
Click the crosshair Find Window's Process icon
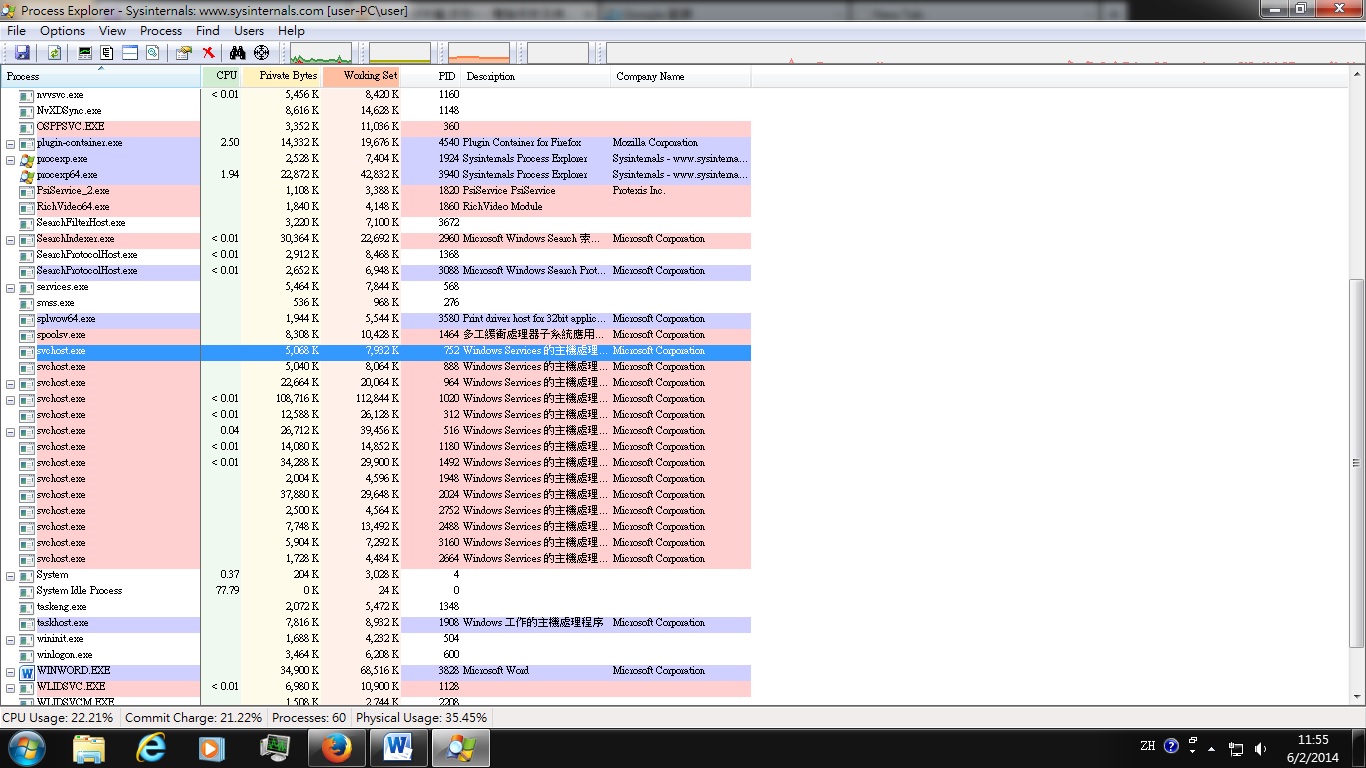[x=262, y=53]
